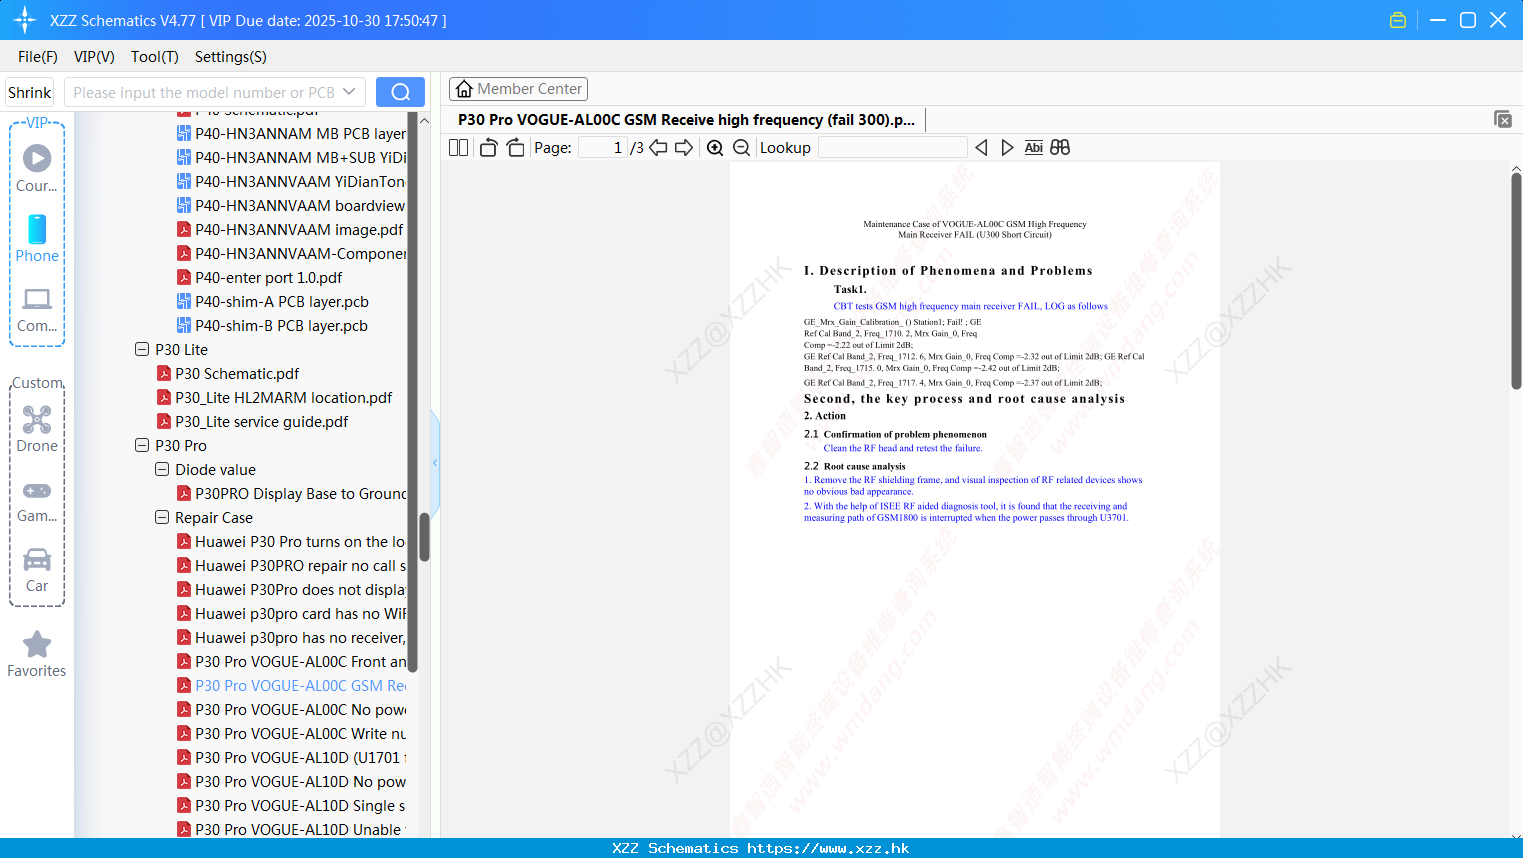Open Drone category

[x=37, y=429]
